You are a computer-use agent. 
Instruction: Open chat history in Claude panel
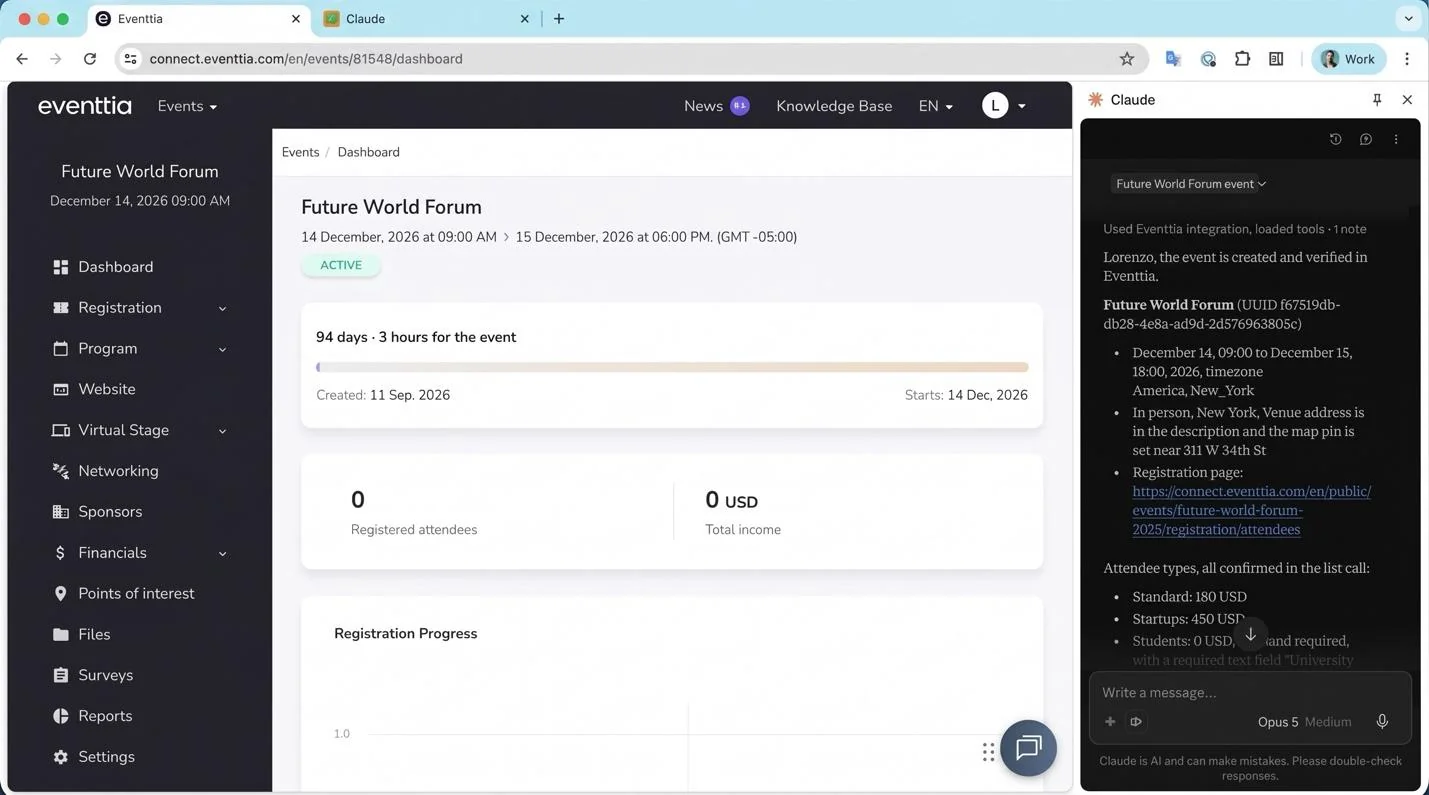pyautogui.click(x=1335, y=140)
